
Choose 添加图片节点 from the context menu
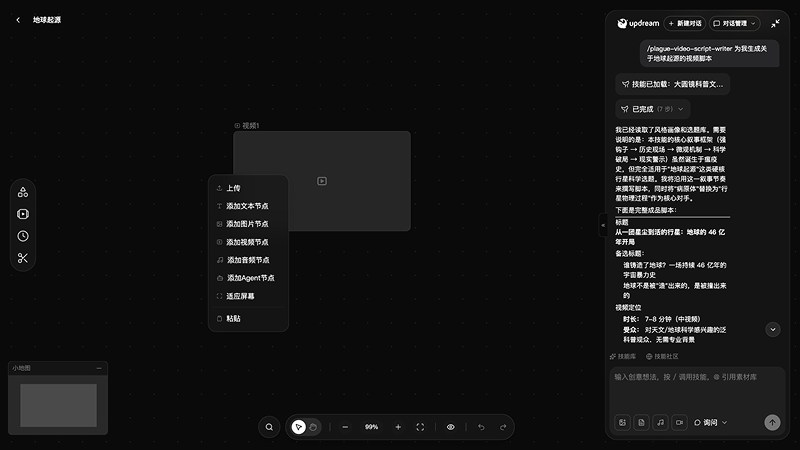click(248, 224)
